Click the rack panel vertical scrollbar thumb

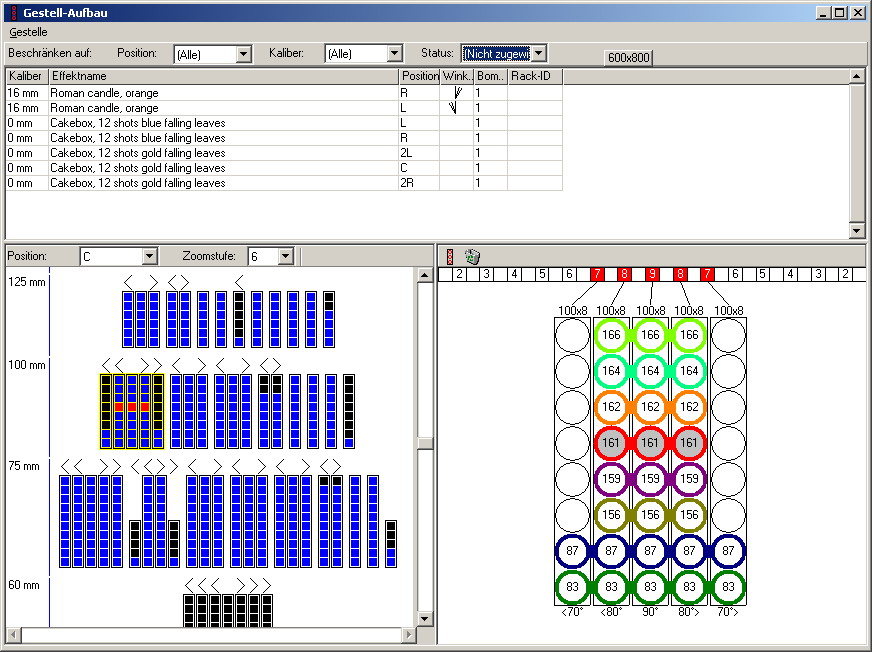pos(425,443)
